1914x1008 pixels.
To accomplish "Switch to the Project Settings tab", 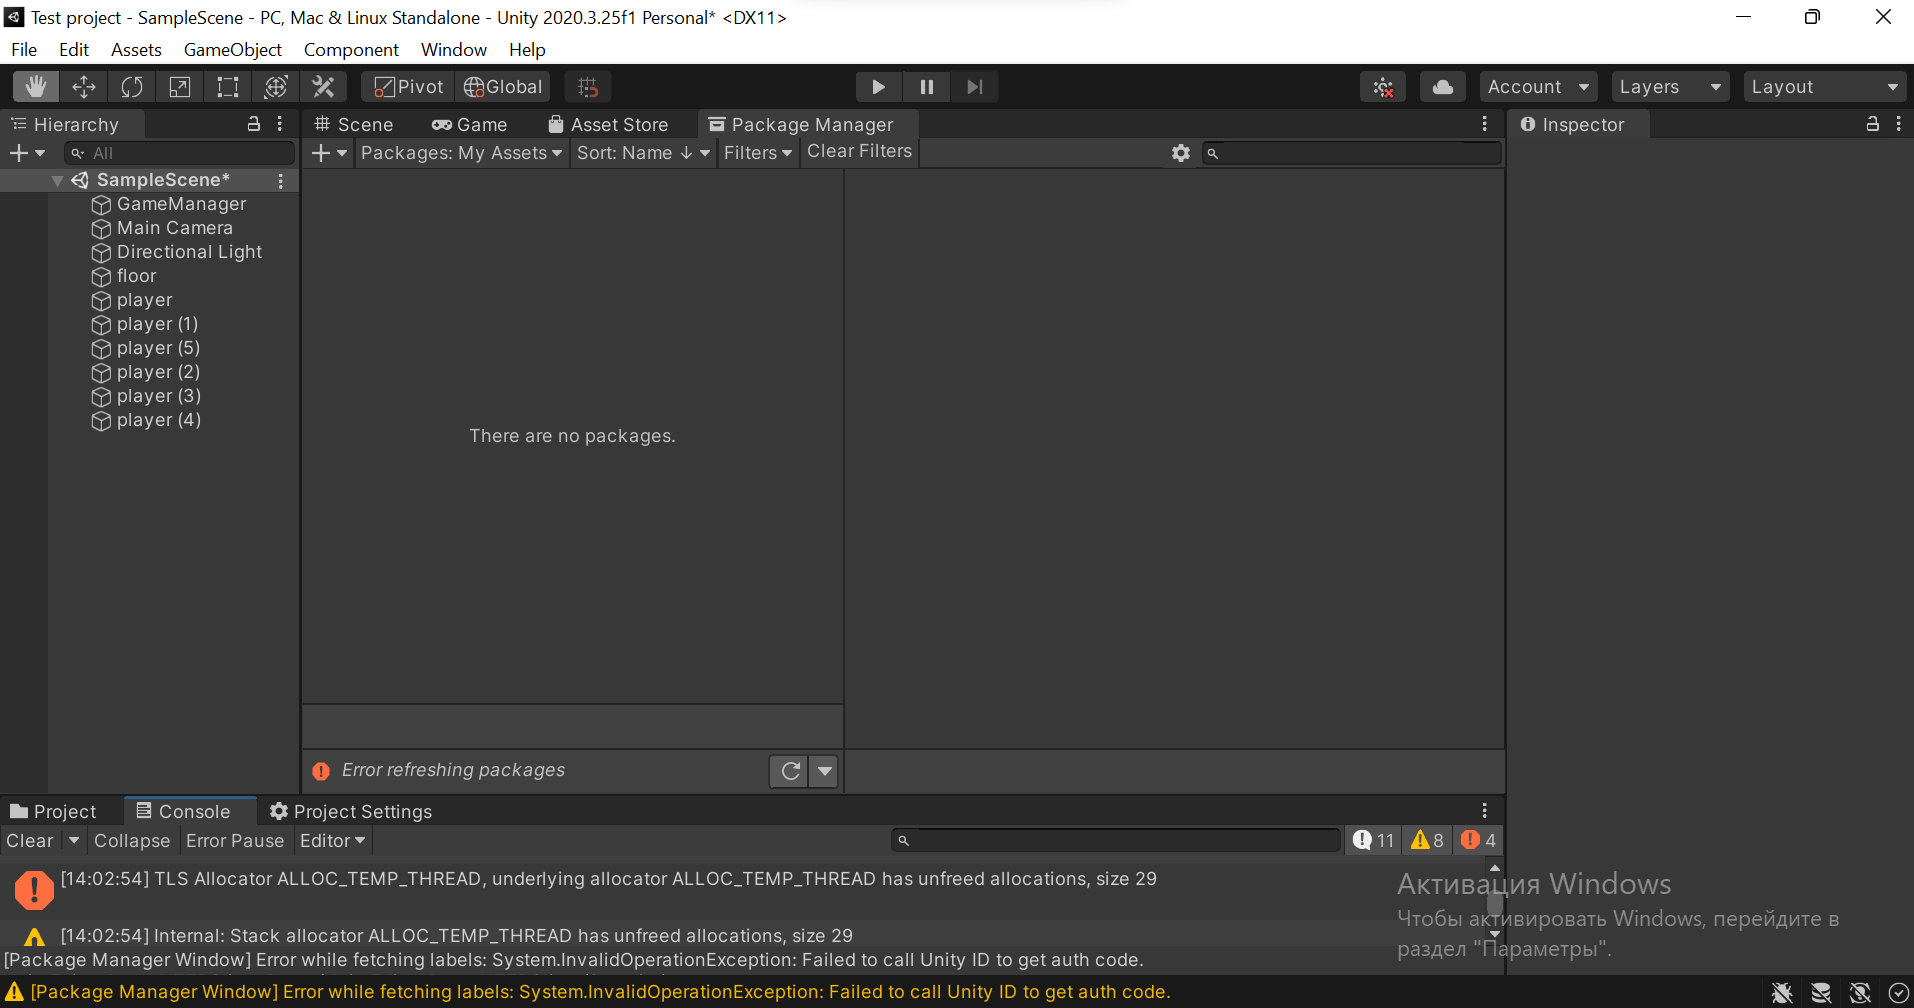I will pyautogui.click(x=351, y=811).
